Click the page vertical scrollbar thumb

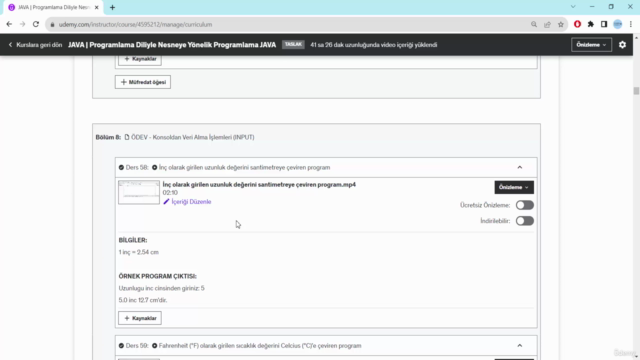(x=636, y=91)
